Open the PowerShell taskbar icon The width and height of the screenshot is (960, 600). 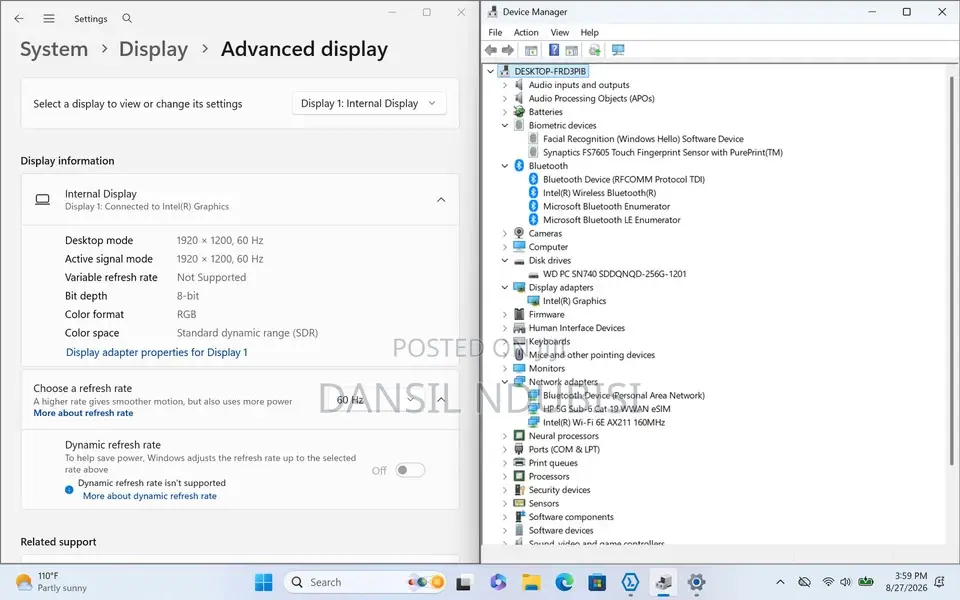[630, 582]
